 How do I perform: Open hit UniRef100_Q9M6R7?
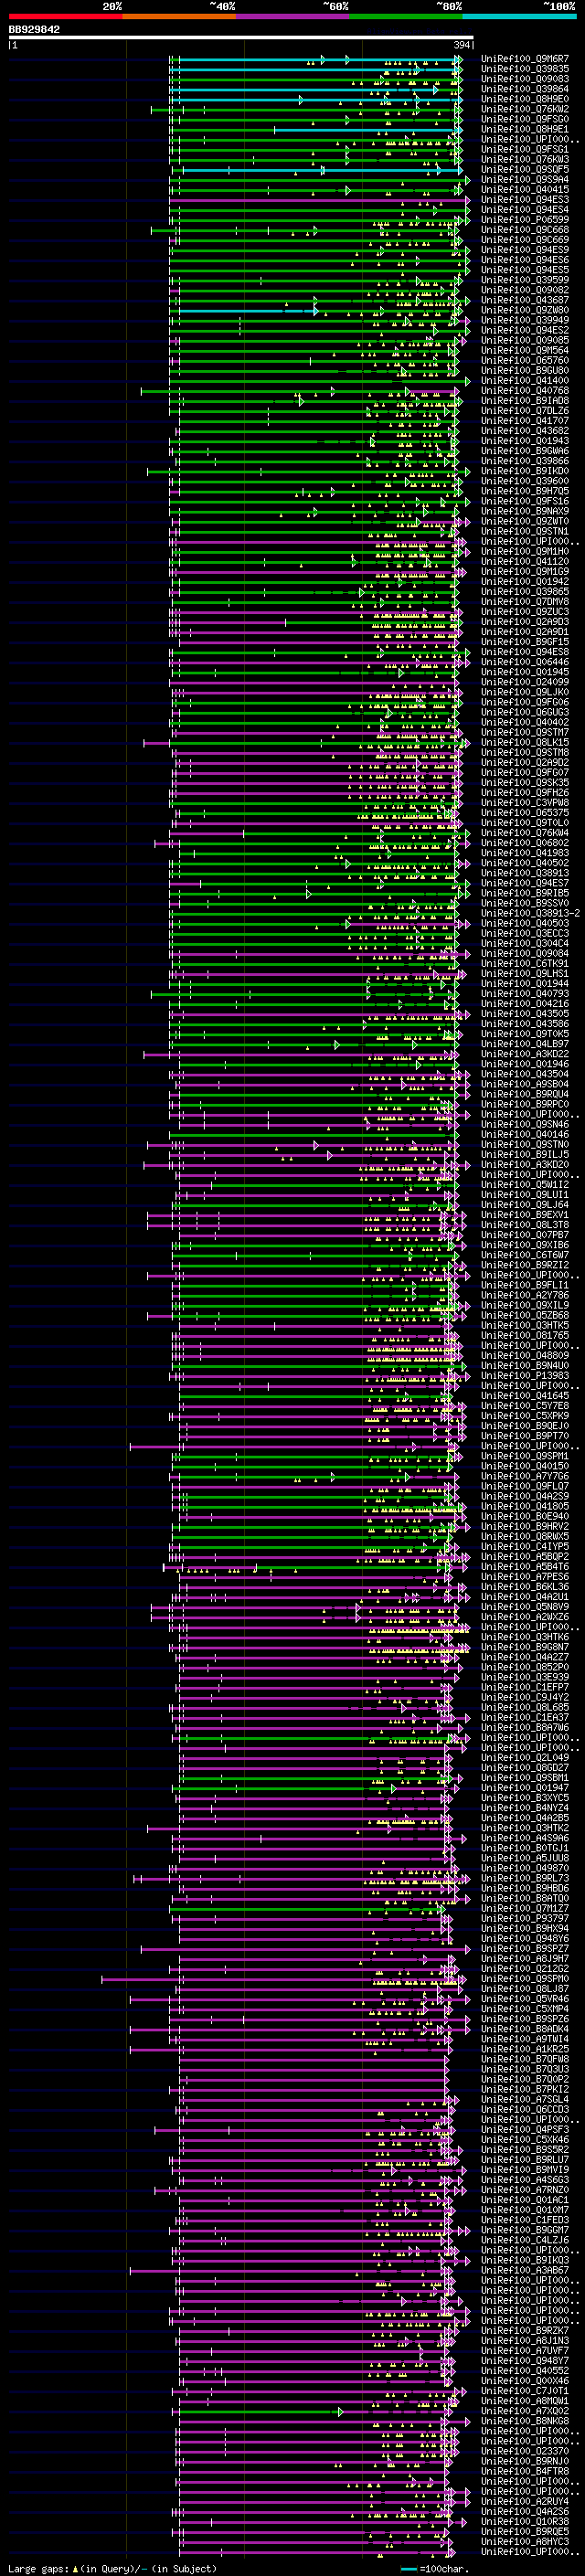point(525,59)
